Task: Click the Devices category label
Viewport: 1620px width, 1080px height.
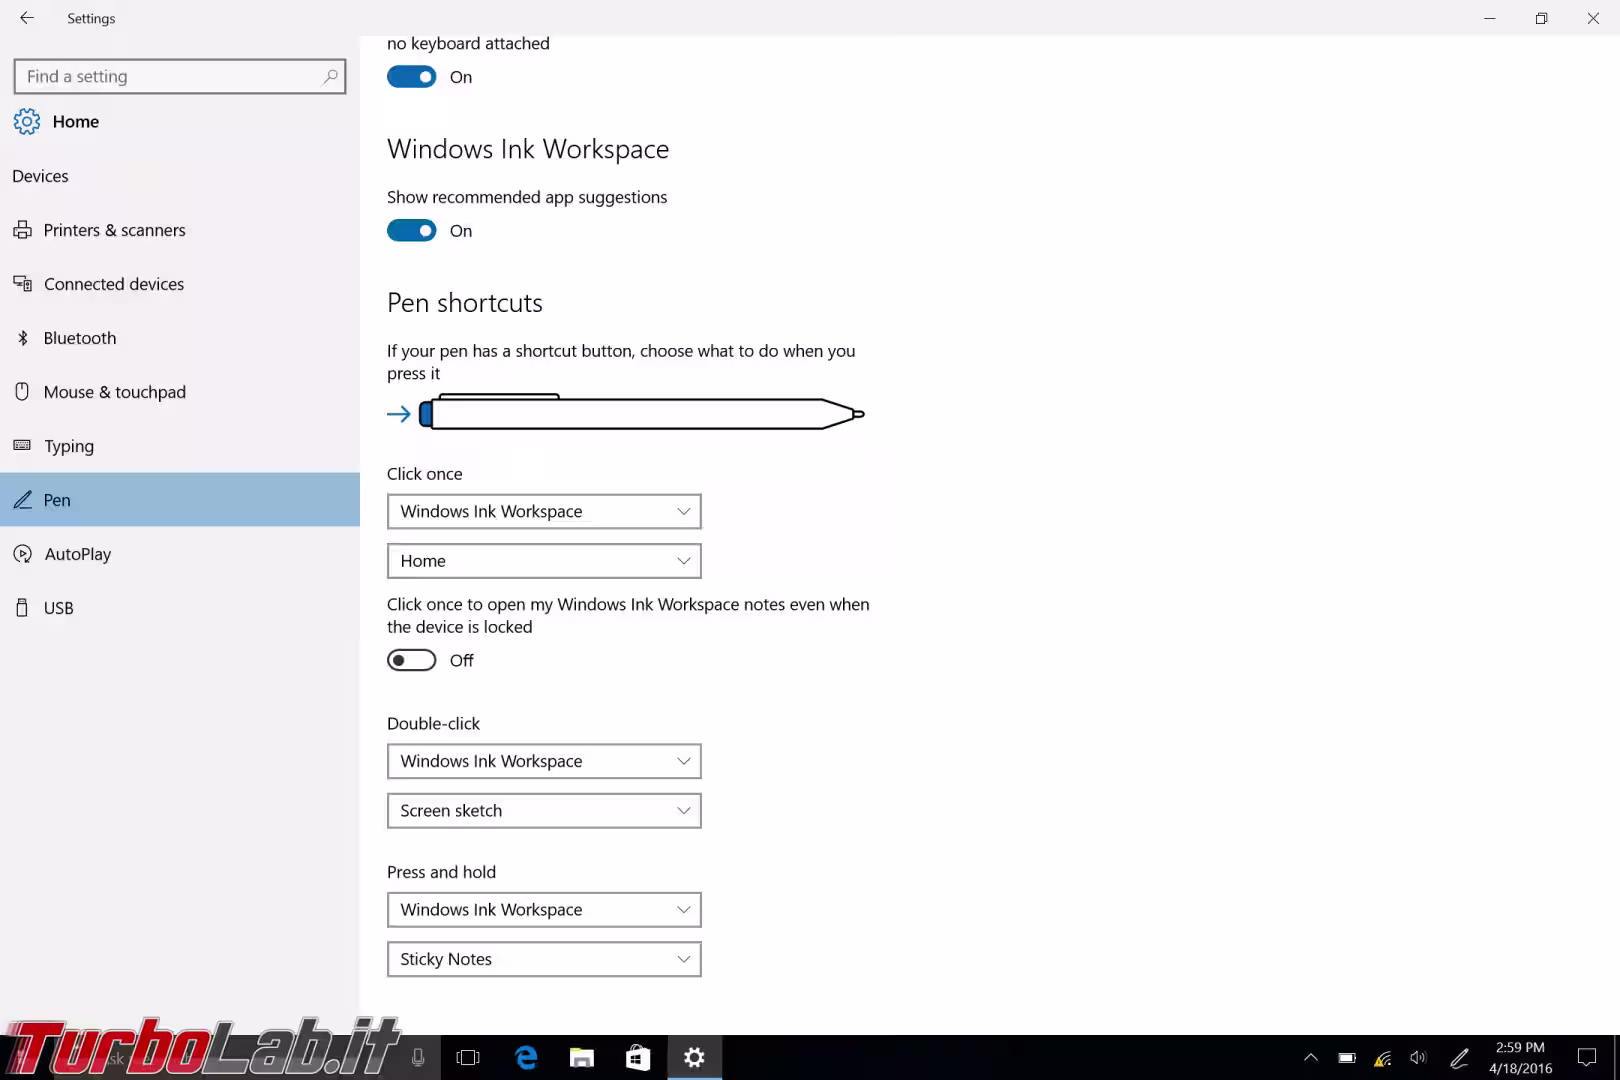Action: tap(40, 176)
